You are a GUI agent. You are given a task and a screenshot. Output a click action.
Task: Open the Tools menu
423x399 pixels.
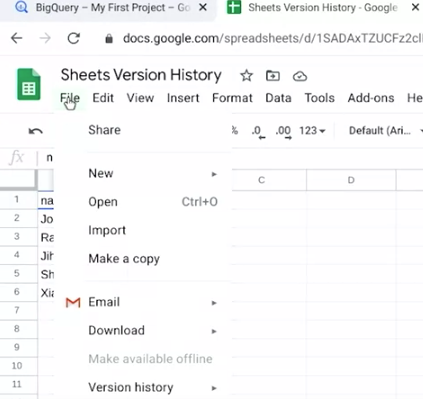click(x=319, y=98)
